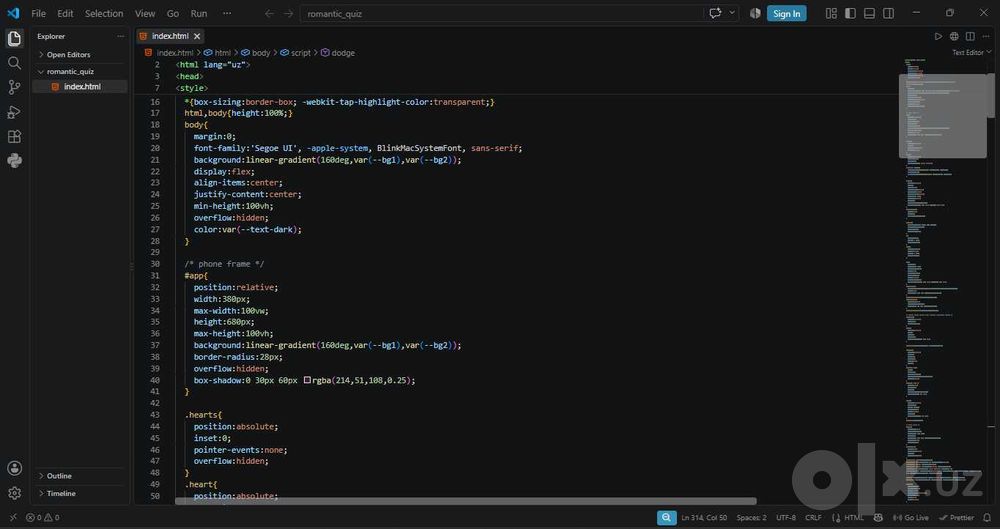Open the Explorer view in activity bar
The image size is (1000, 529).
[14, 38]
